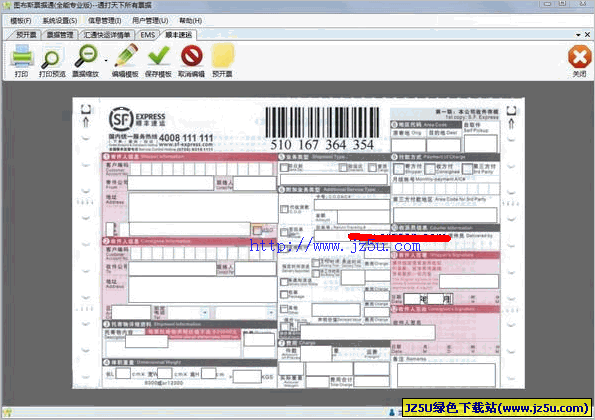This screenshot has width=595, height=420.
Task: Click the 宽 W dimension field
Action: tap(164, 373)
